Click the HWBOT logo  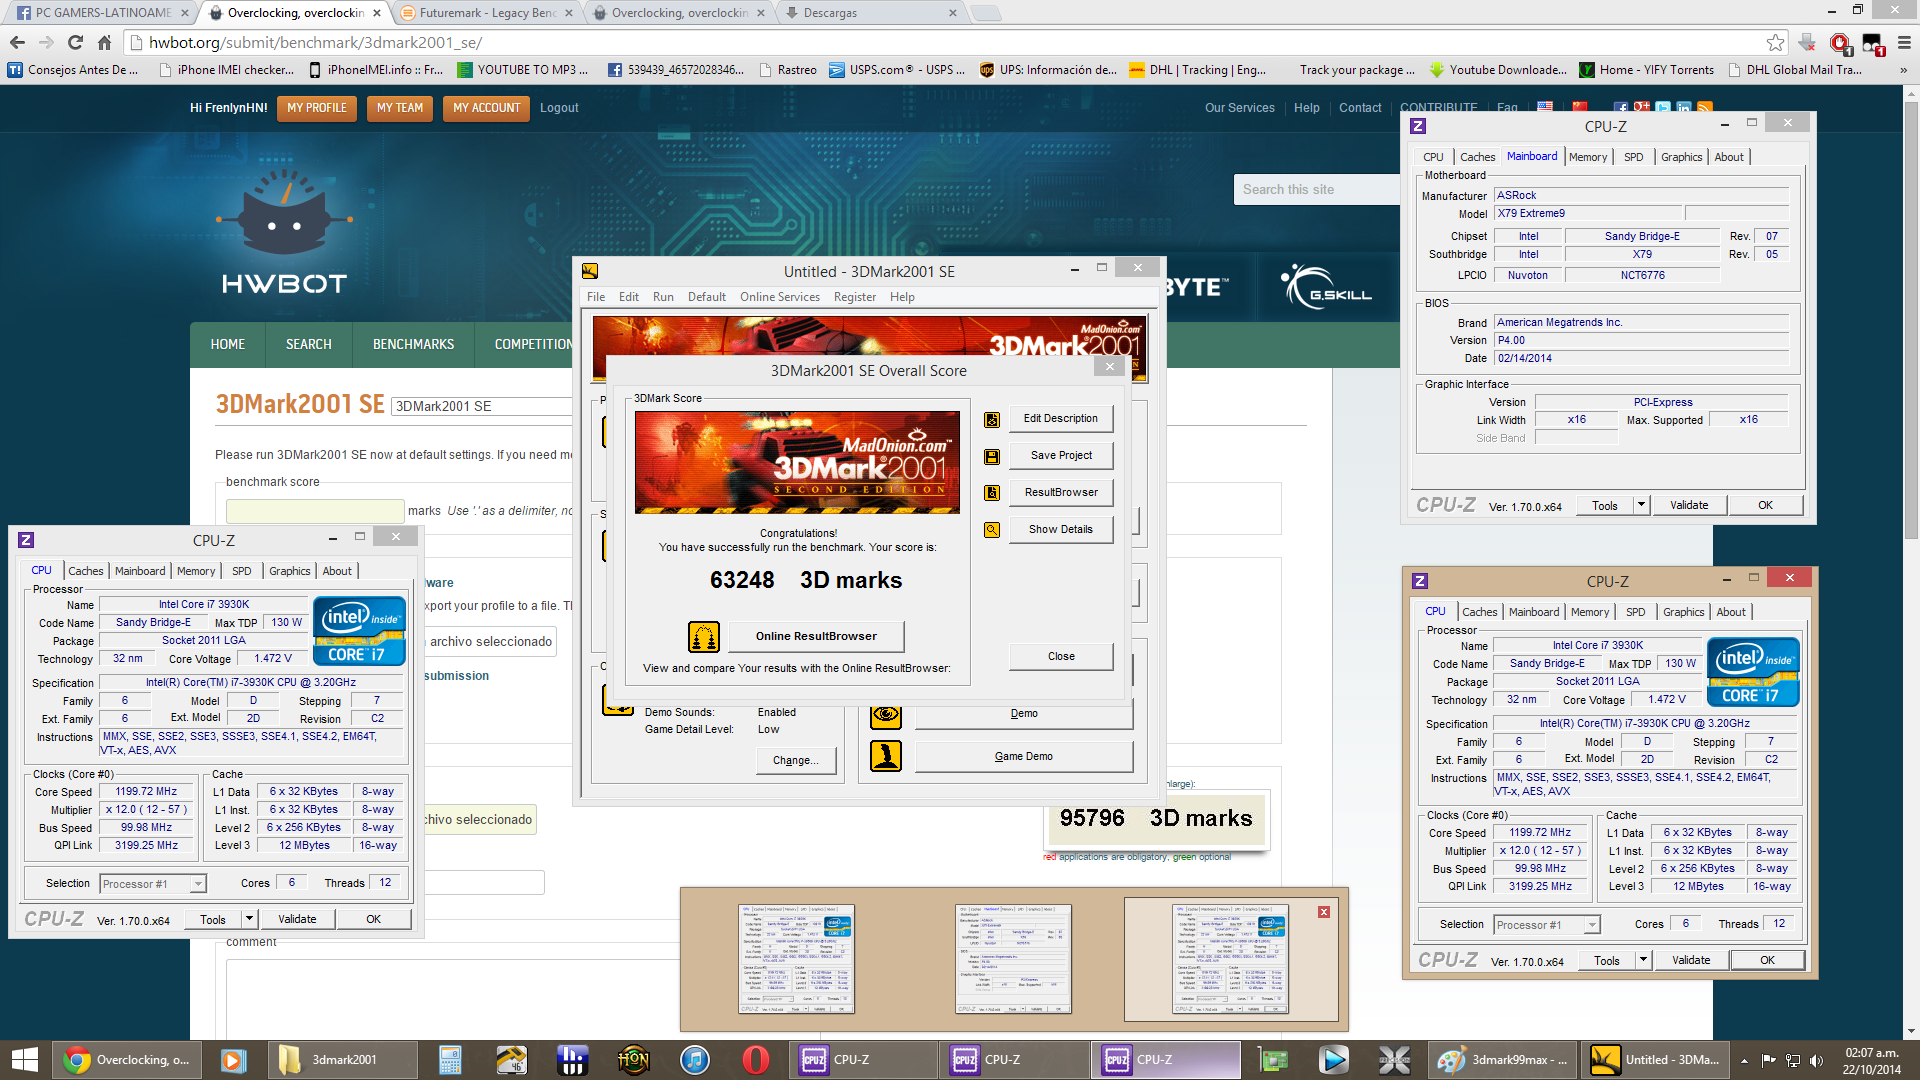(284, 232)
